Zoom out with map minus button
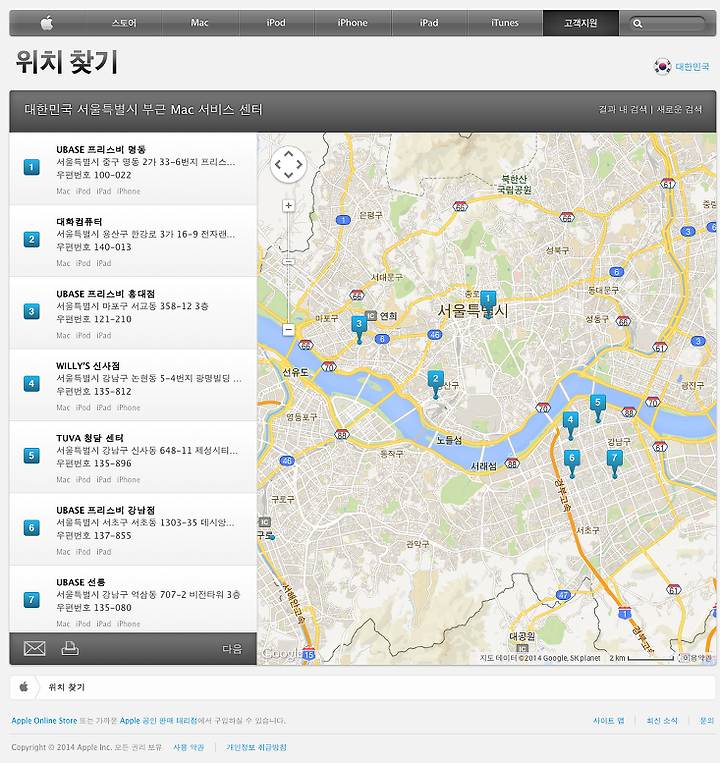The width and height of the screenshot is (720, 763). 288,329
